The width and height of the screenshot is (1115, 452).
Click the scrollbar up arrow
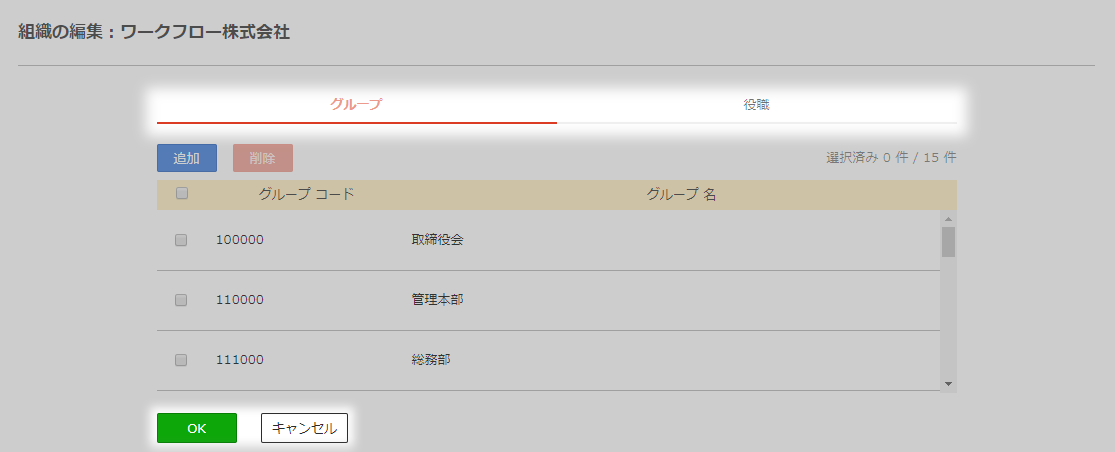[x=948, y=218]
